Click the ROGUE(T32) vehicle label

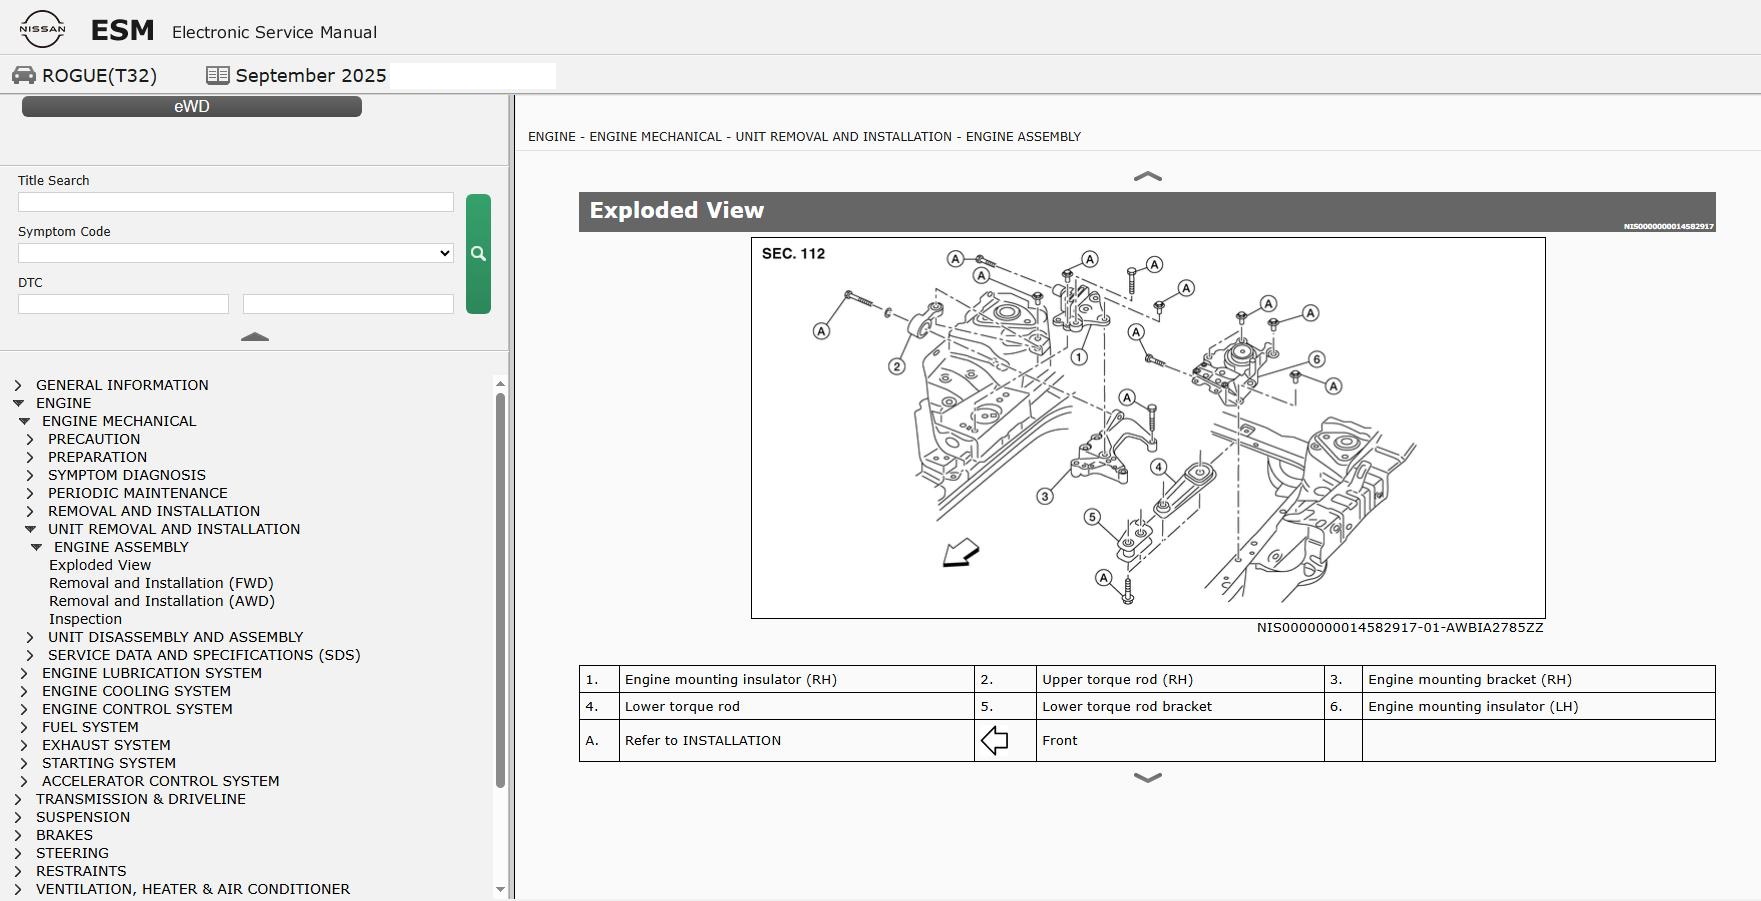99,76
